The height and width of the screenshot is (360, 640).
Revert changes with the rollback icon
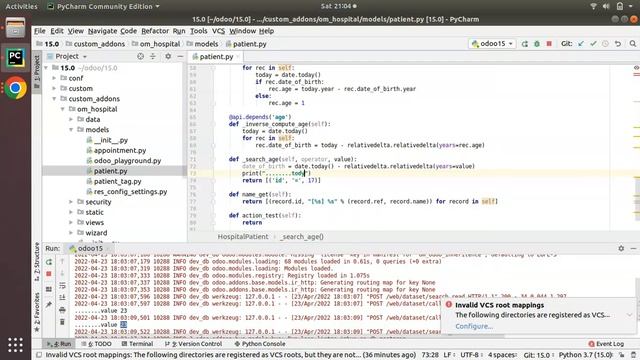pyautogui.click(x=618, y=44)
